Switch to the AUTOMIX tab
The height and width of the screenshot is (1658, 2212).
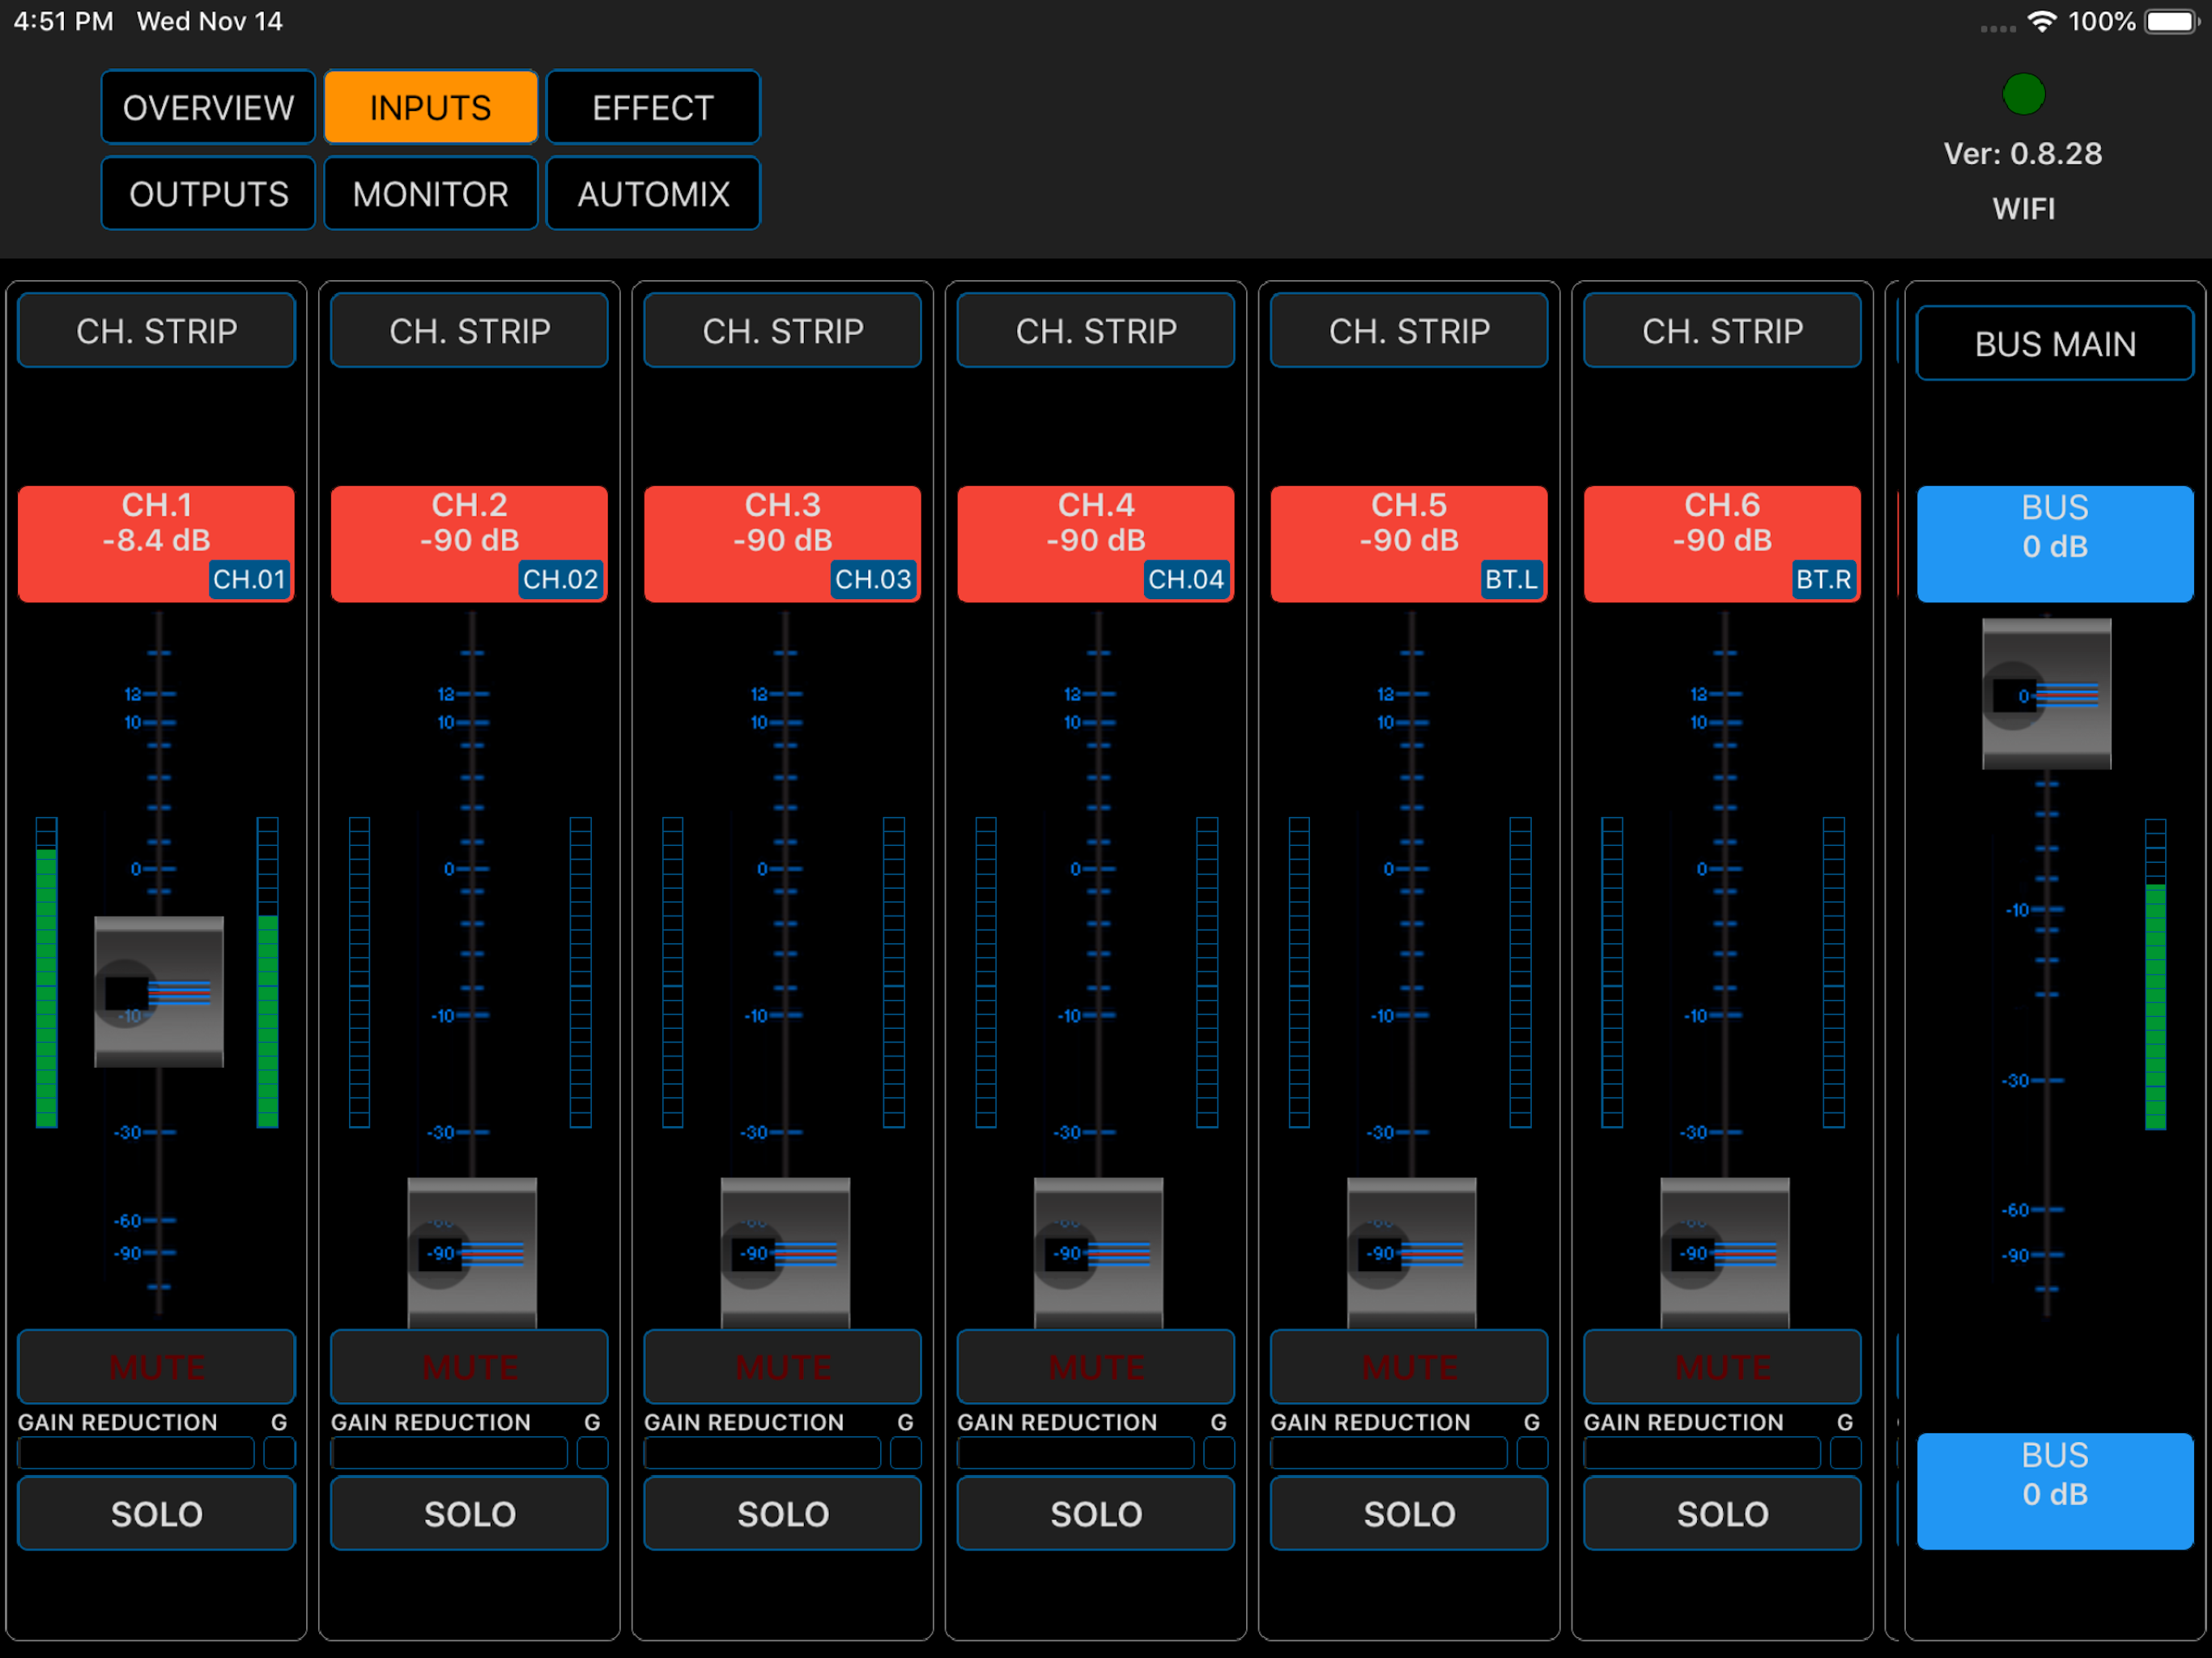click(653, 193)
